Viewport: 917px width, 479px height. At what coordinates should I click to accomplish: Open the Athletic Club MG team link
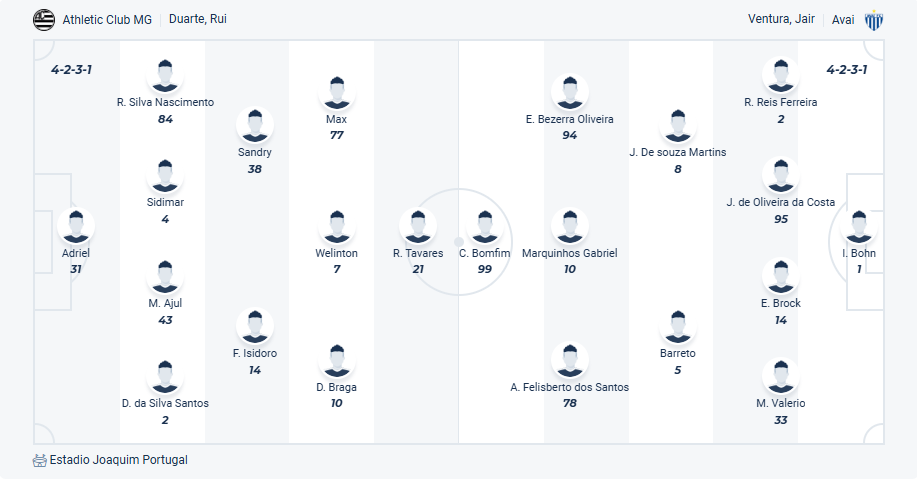click(x=107, y=19)
